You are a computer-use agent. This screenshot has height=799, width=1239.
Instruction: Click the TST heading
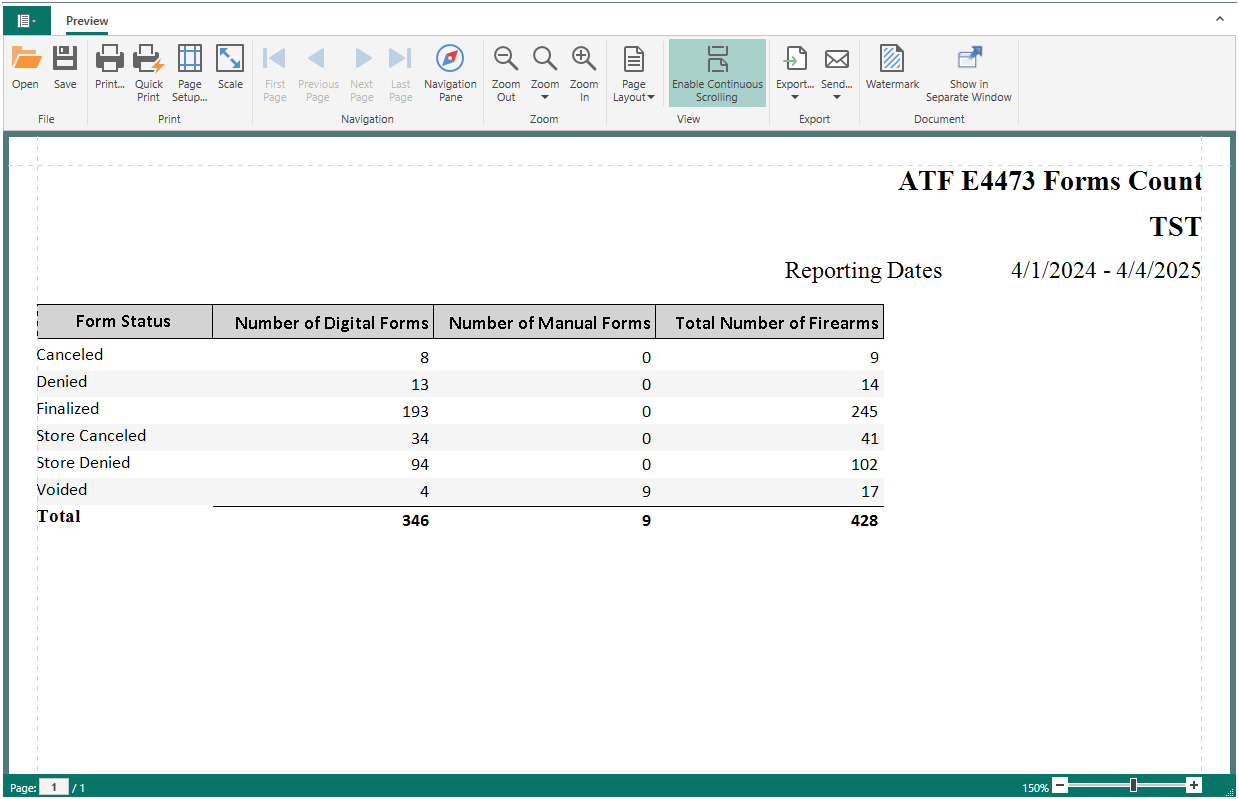click(x=1176, y=227)
